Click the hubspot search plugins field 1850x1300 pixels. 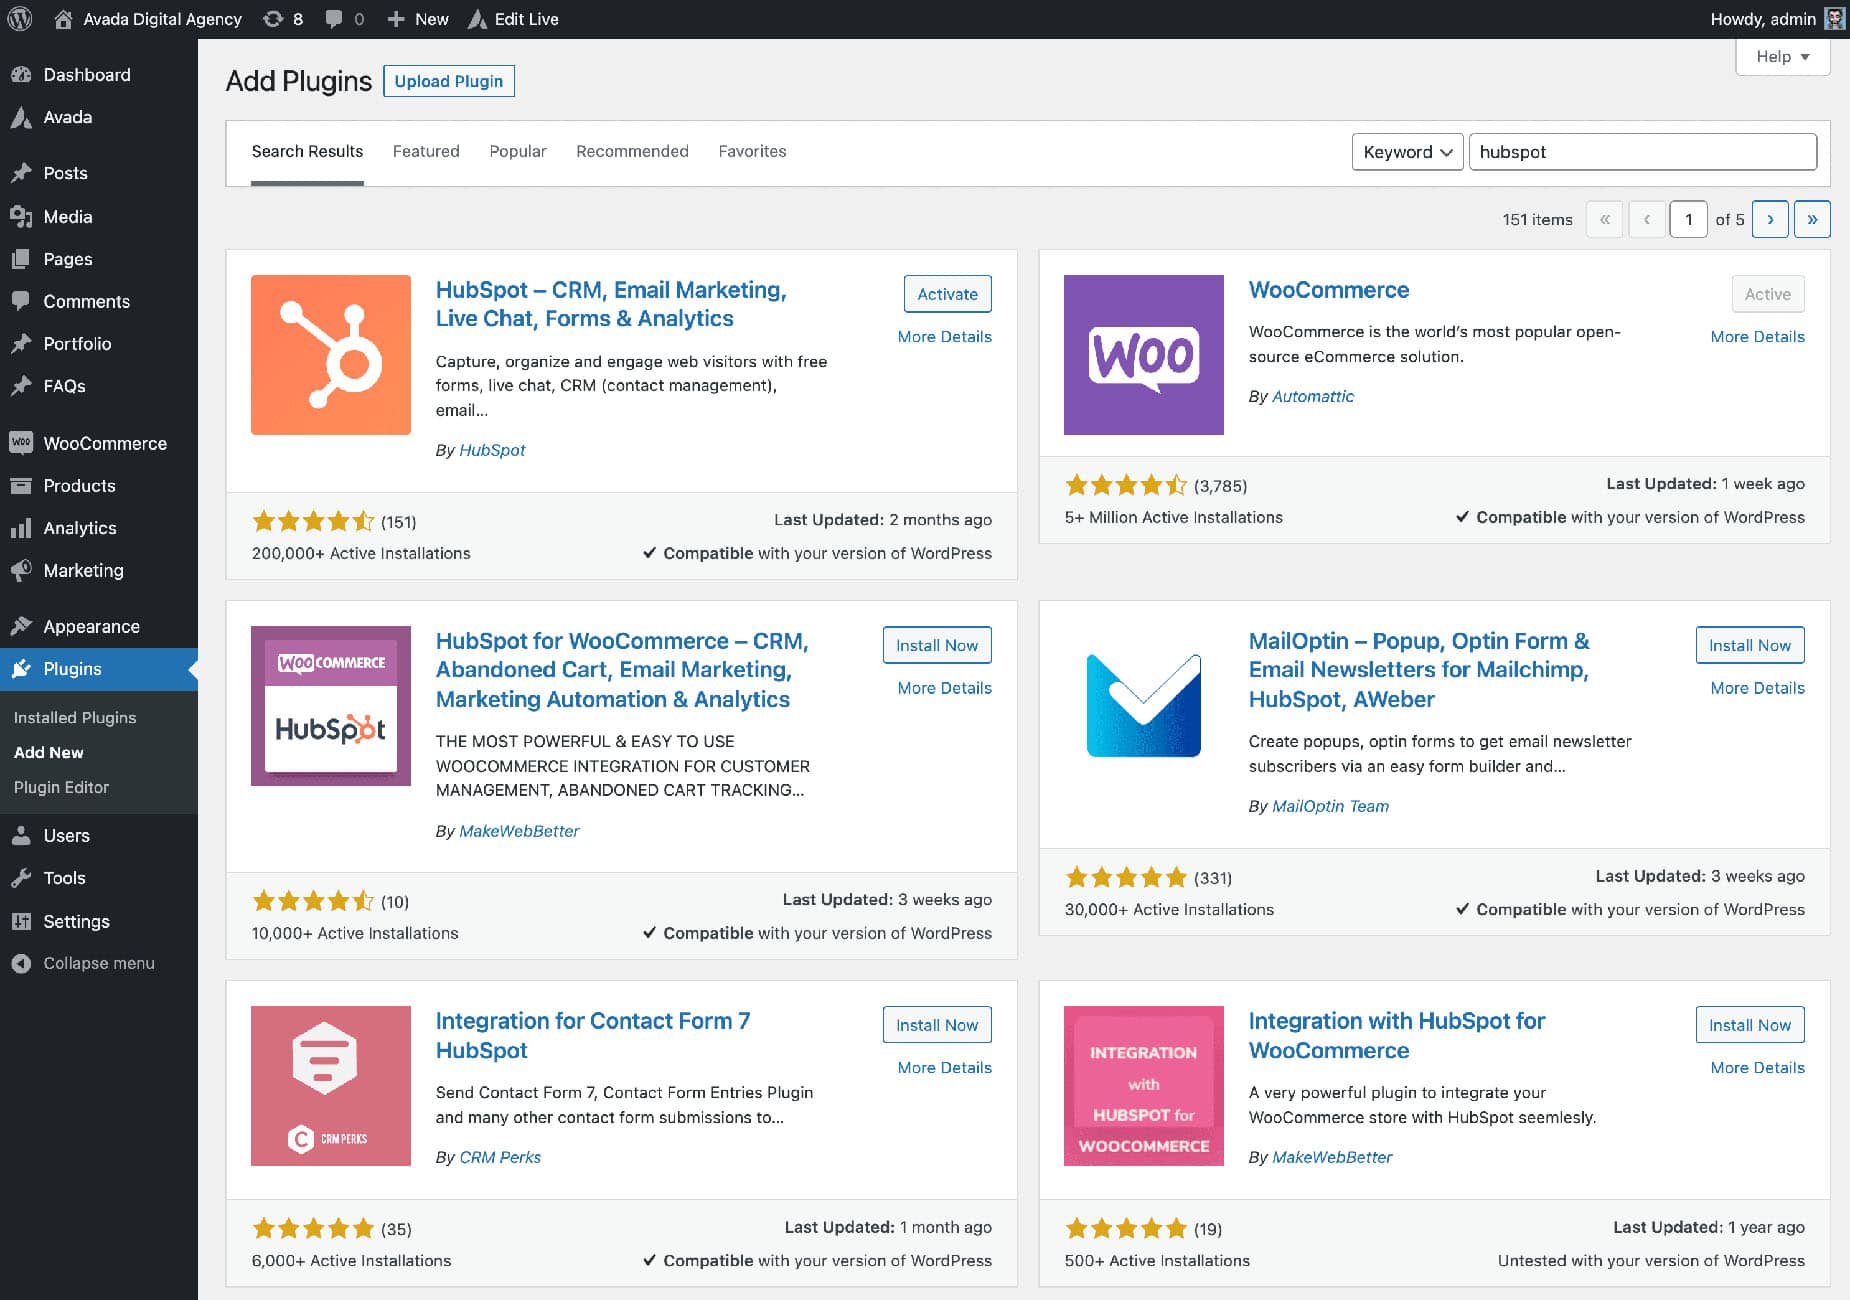click(1643, 152)
